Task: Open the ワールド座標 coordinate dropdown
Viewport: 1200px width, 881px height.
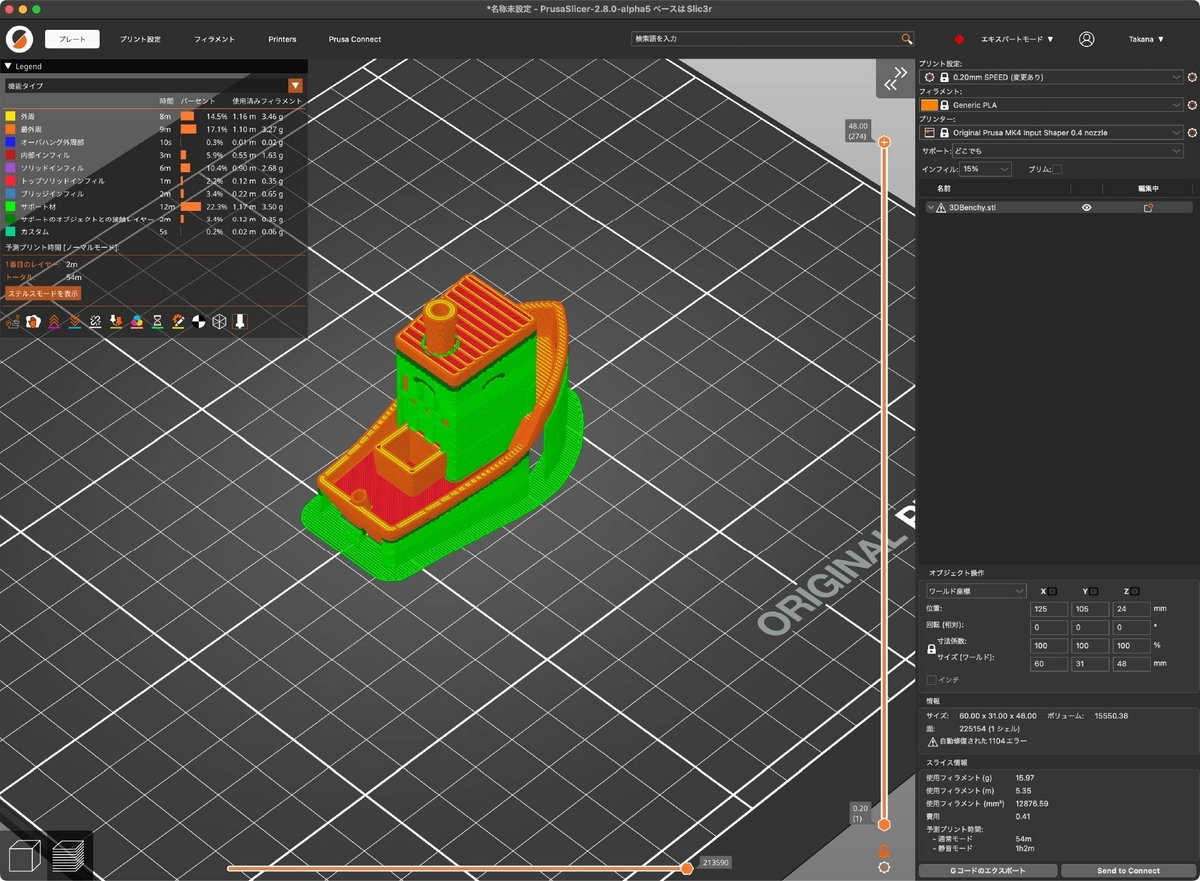Action: click(976, 591)
